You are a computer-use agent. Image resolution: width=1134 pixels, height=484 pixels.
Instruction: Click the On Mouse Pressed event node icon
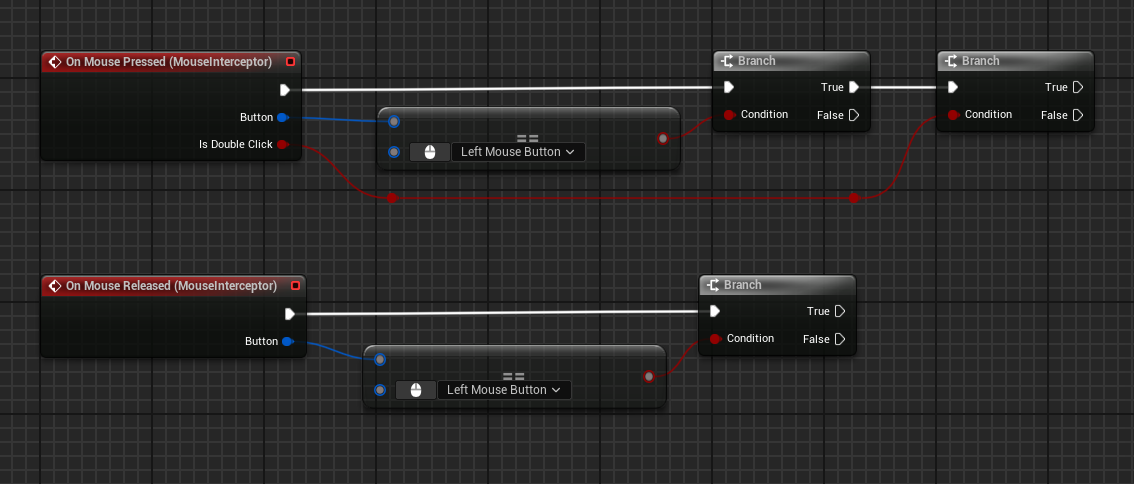coord(55,62)
